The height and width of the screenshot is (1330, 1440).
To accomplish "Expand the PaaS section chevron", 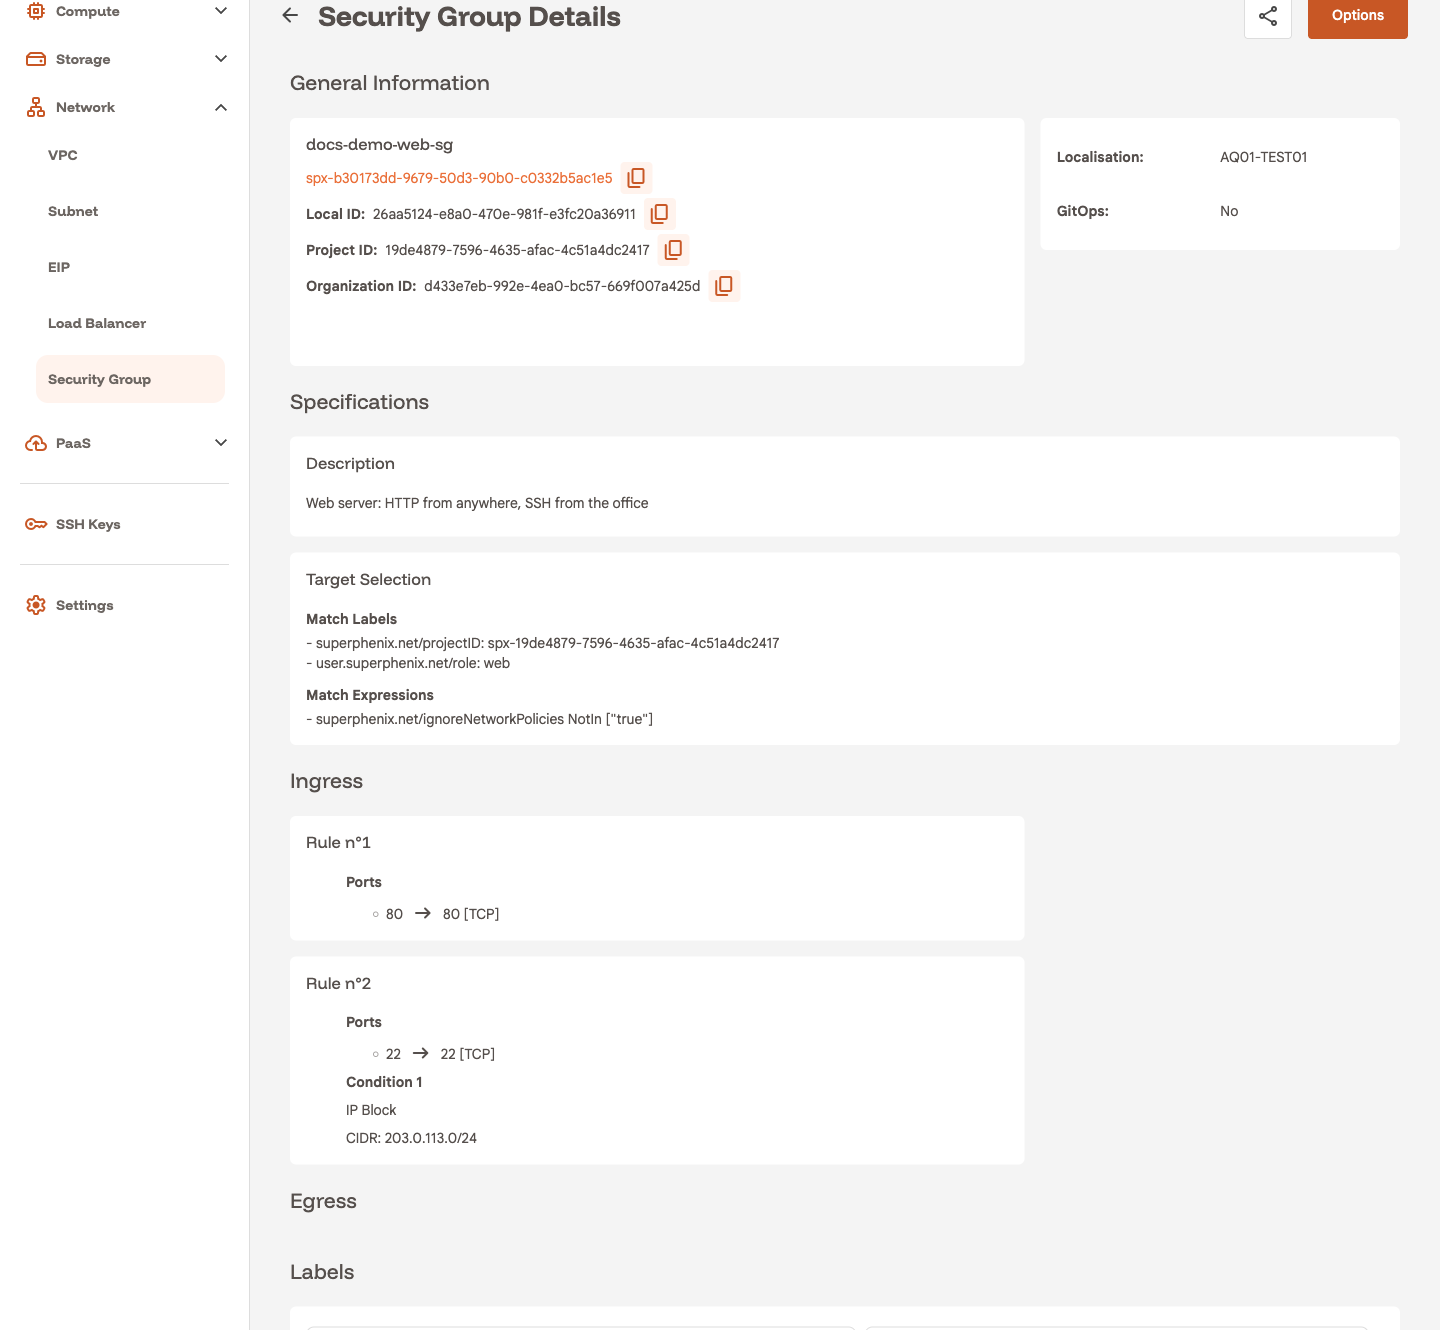I will click(x=221, y=443).
